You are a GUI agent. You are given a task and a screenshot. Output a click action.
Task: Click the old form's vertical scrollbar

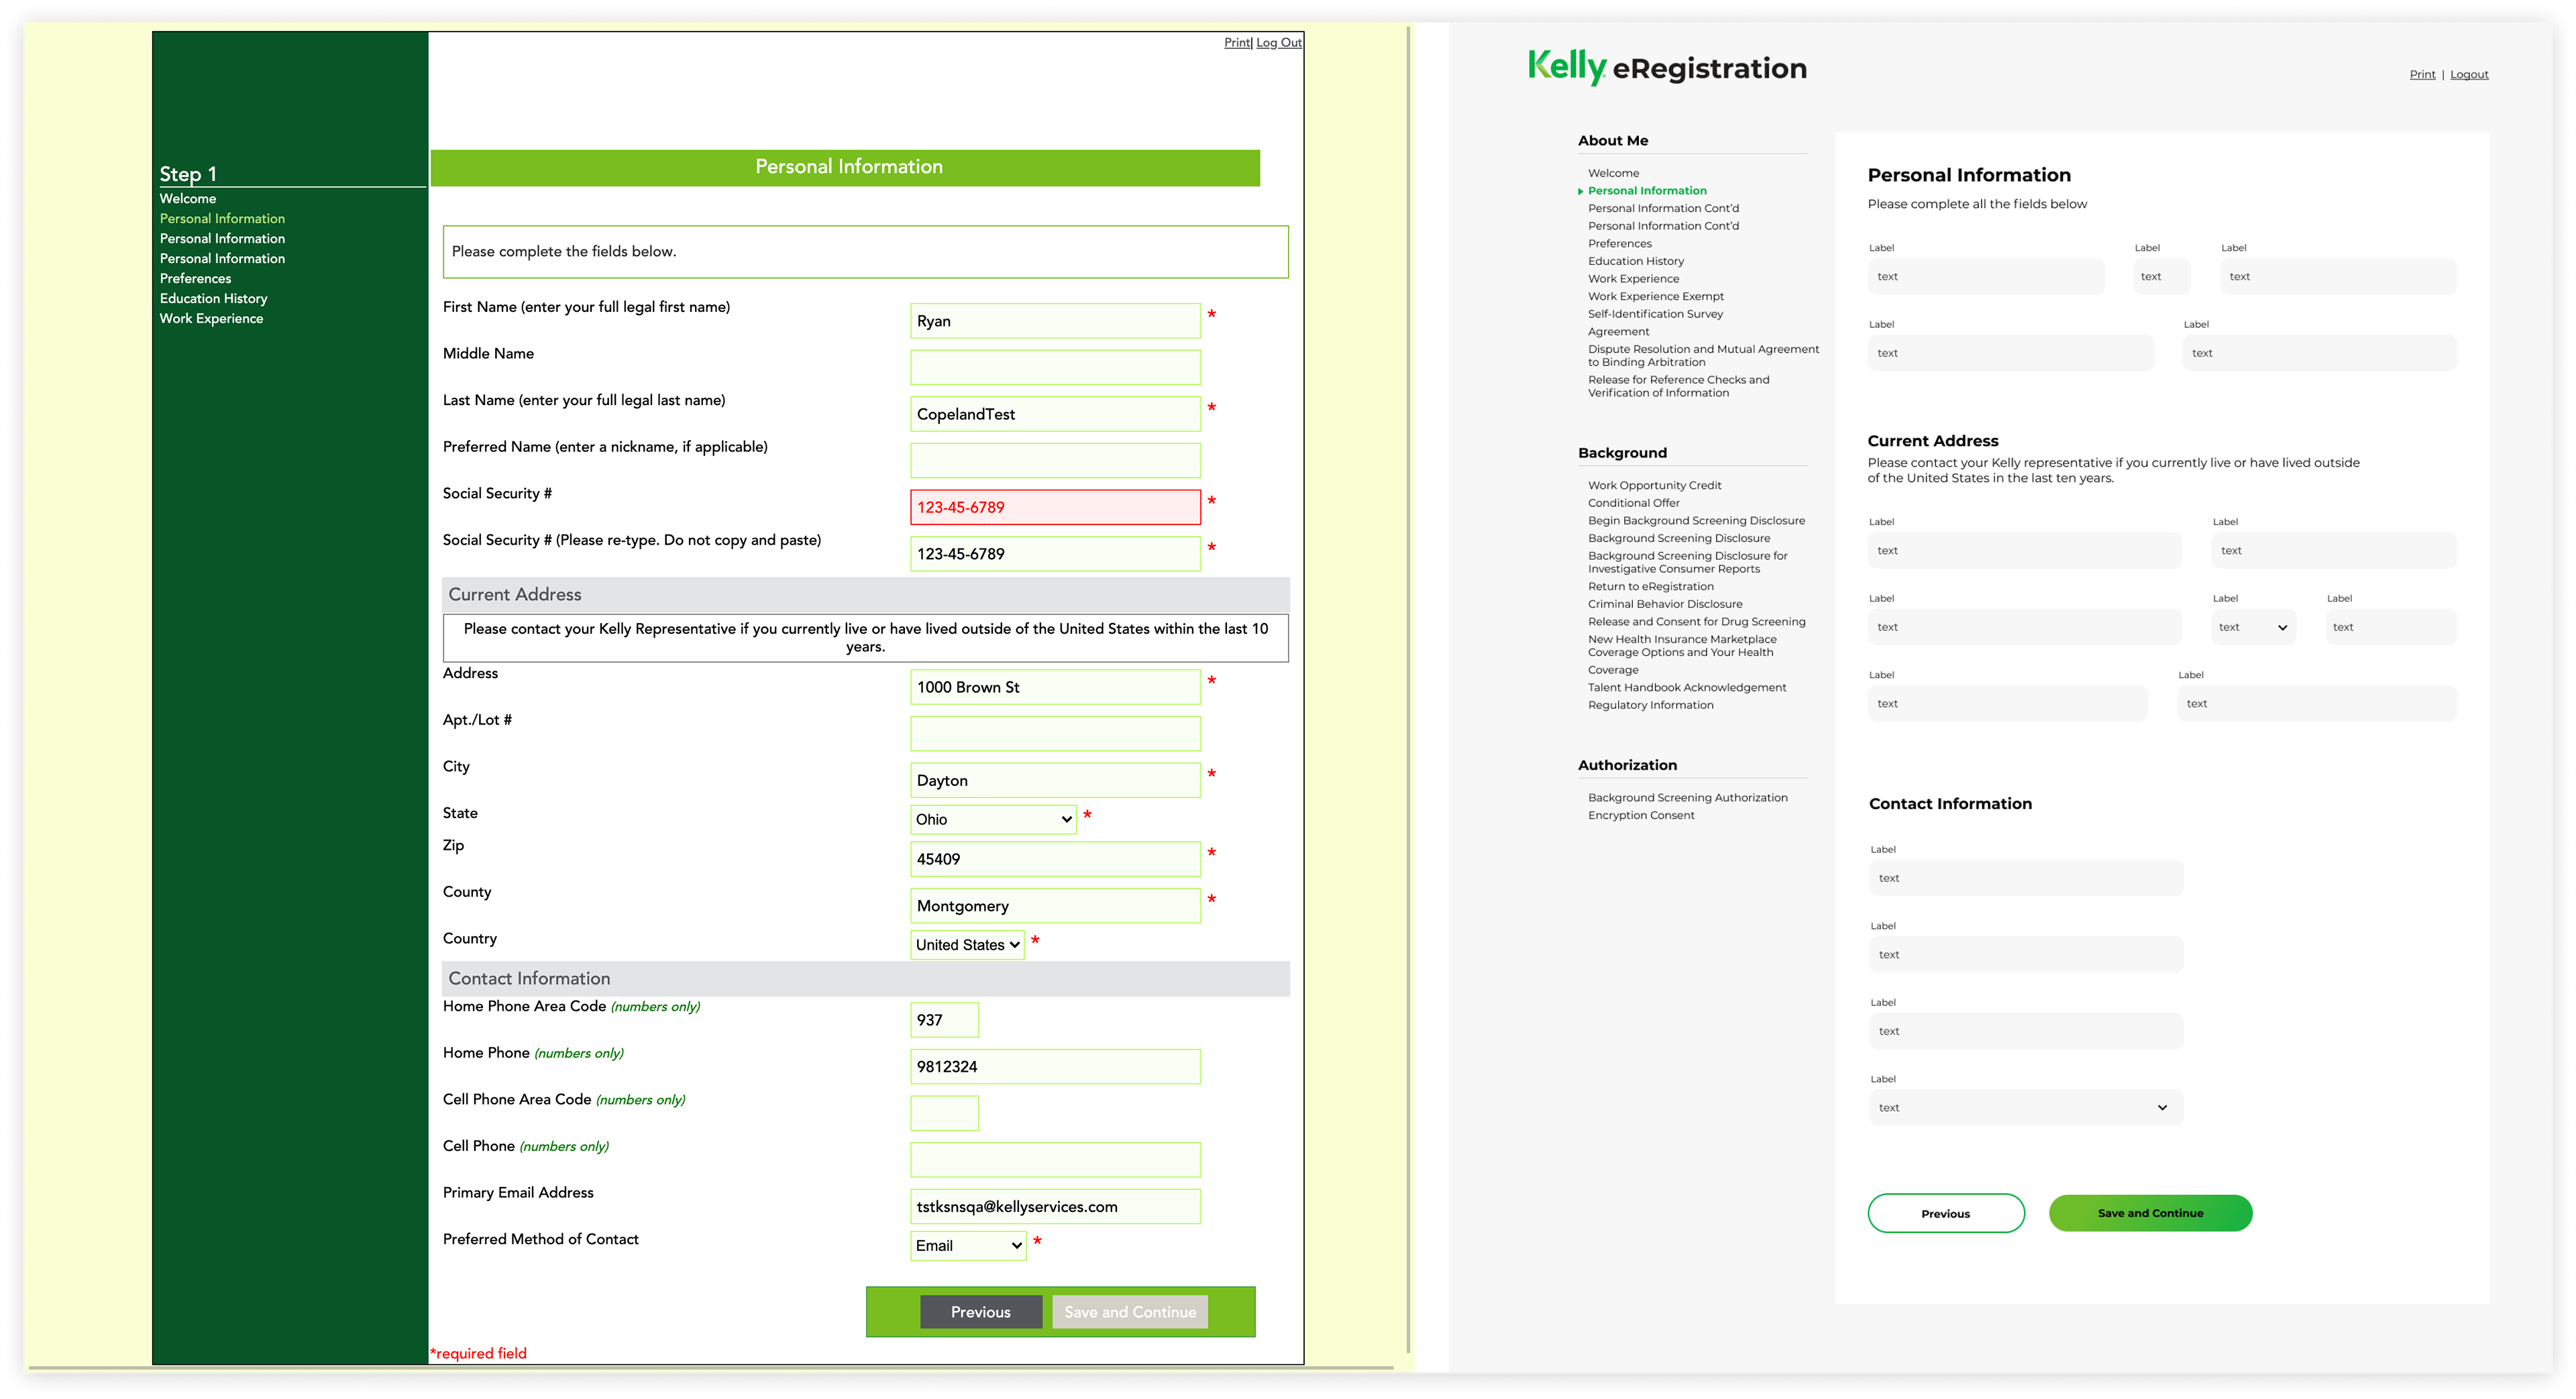click(1408, 690)
